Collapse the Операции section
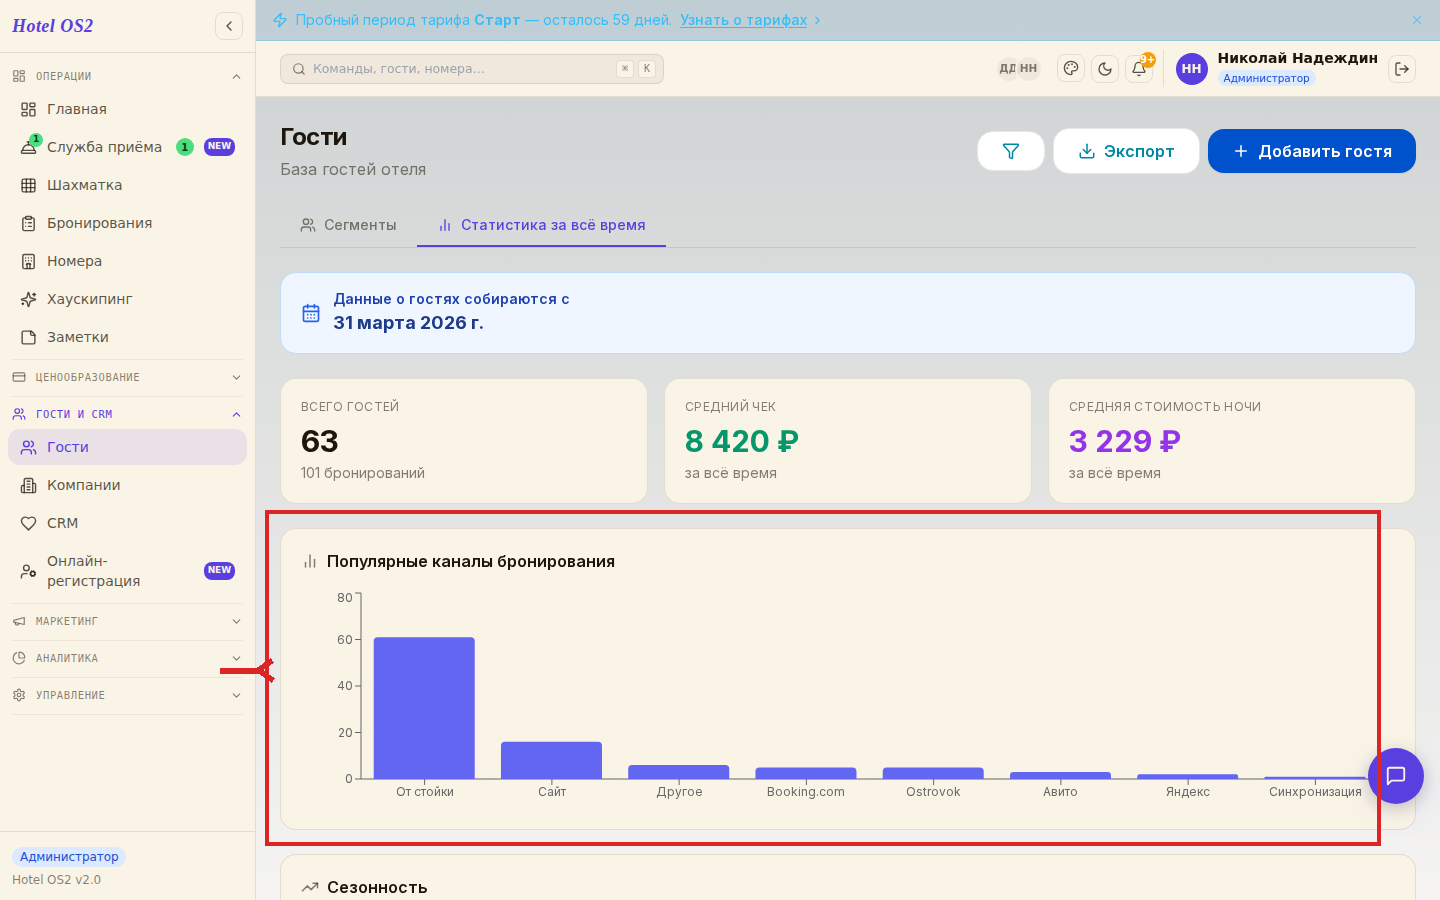 pos(127,76)
